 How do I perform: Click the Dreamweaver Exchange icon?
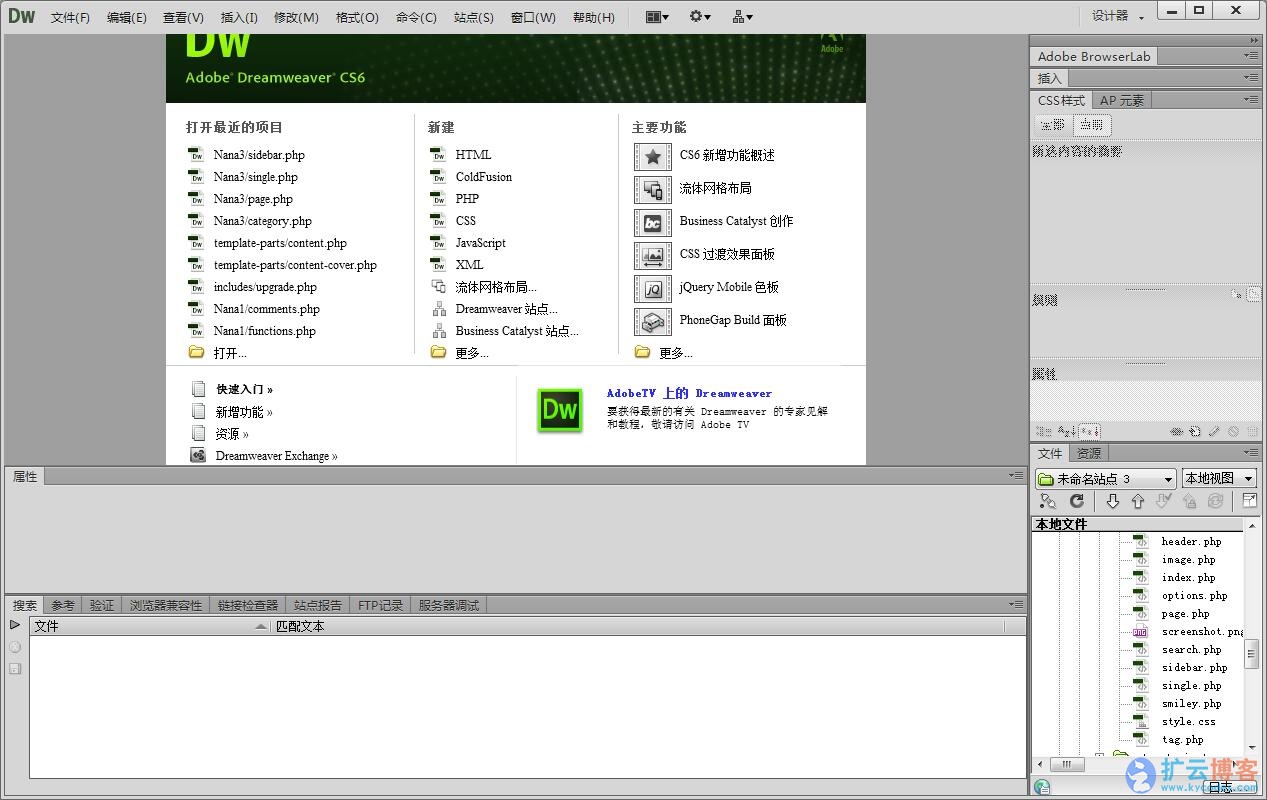198,456
